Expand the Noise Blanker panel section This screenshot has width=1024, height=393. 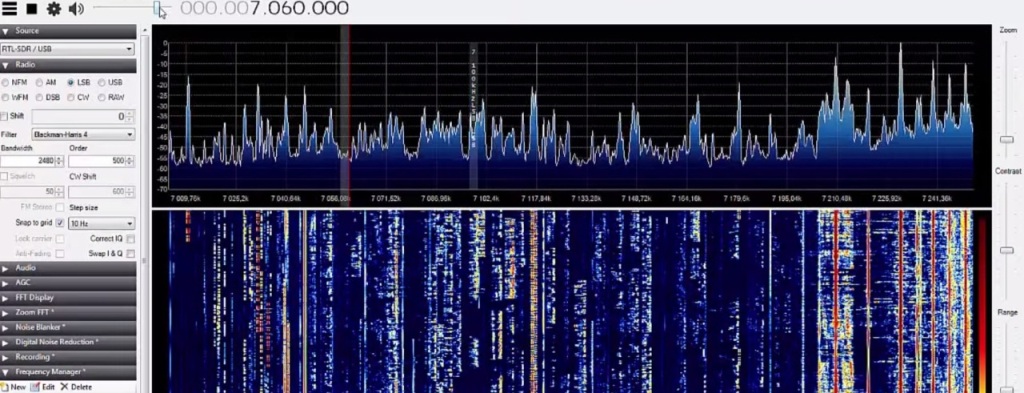point(68,327)
